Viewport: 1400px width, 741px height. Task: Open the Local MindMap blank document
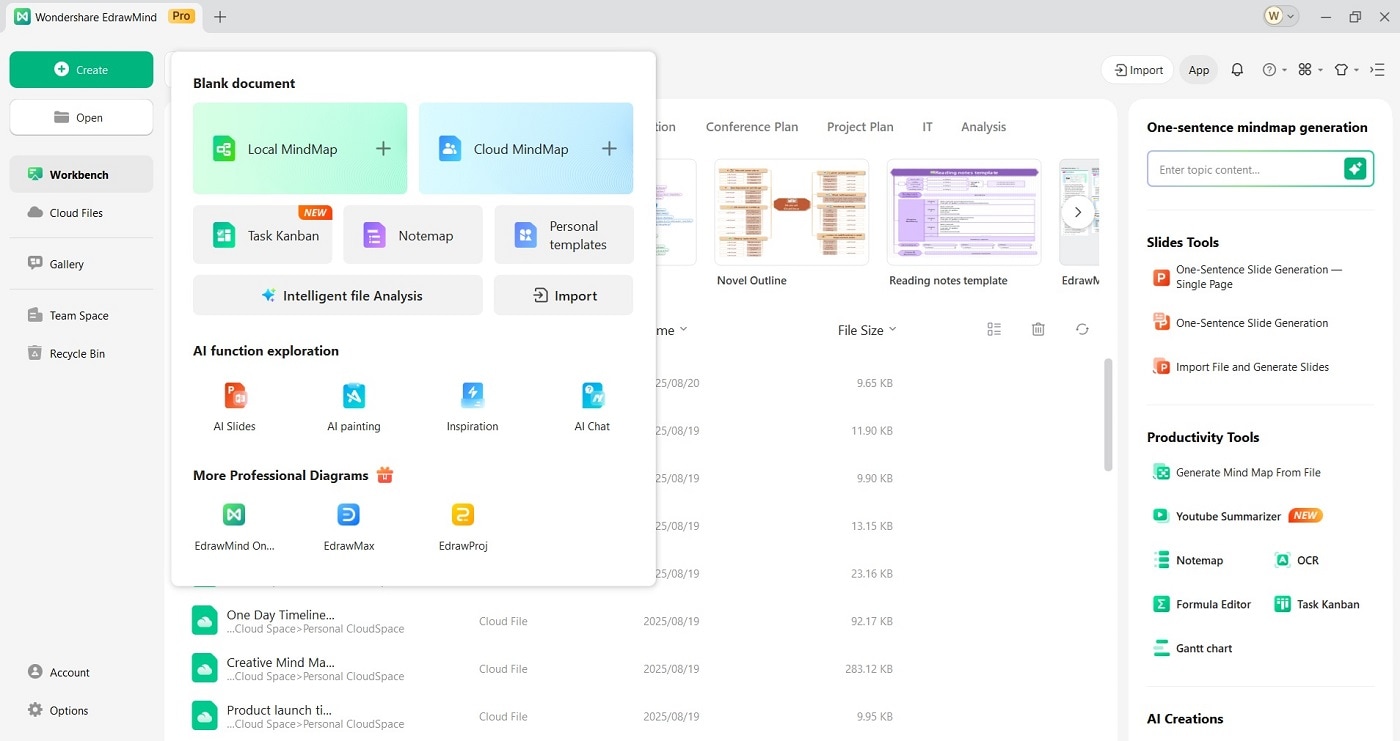point(300,148)
